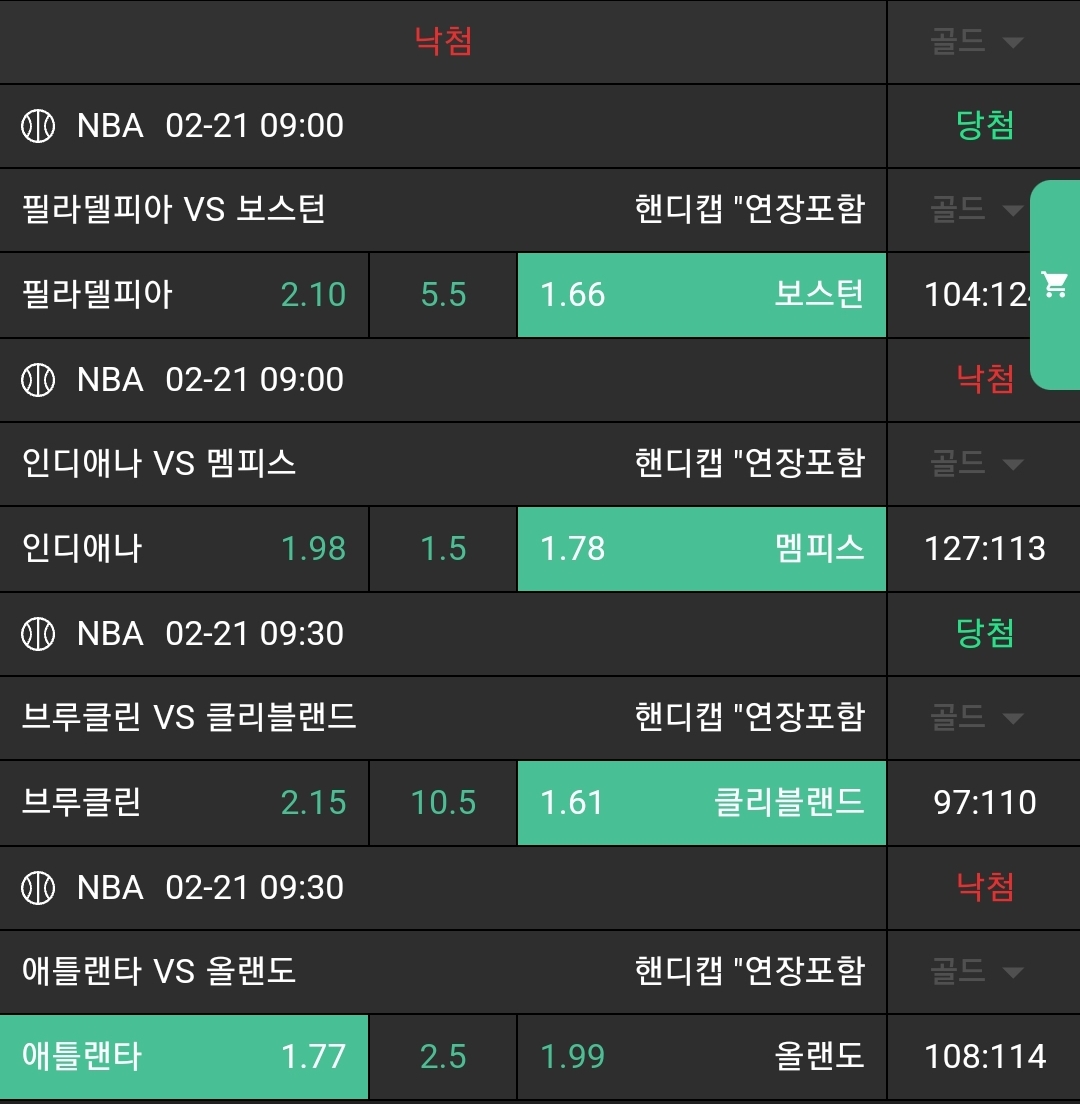Image resolution: width=1080 pixels, height=1104 pixels.
Task: Click basketball icon for Brooklyn vs Cleveland game
Action: 38,634
